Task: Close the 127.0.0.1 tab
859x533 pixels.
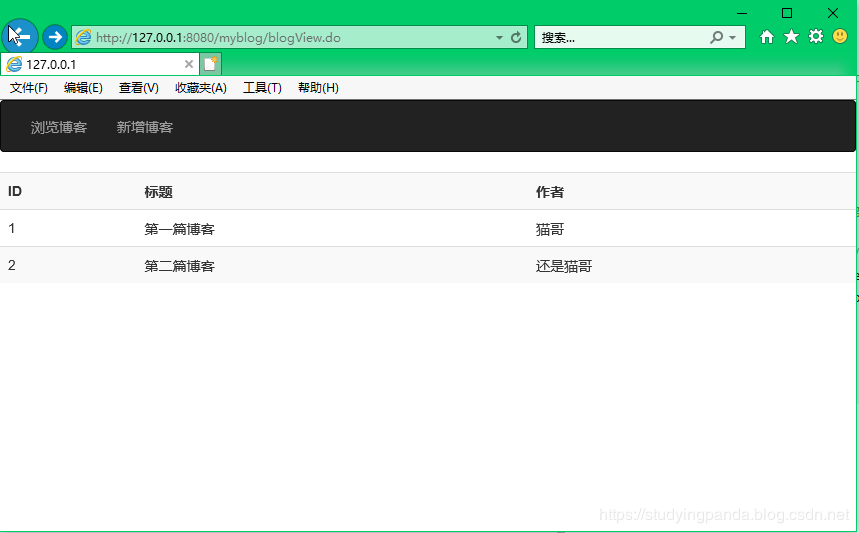Action: point(188,64)
